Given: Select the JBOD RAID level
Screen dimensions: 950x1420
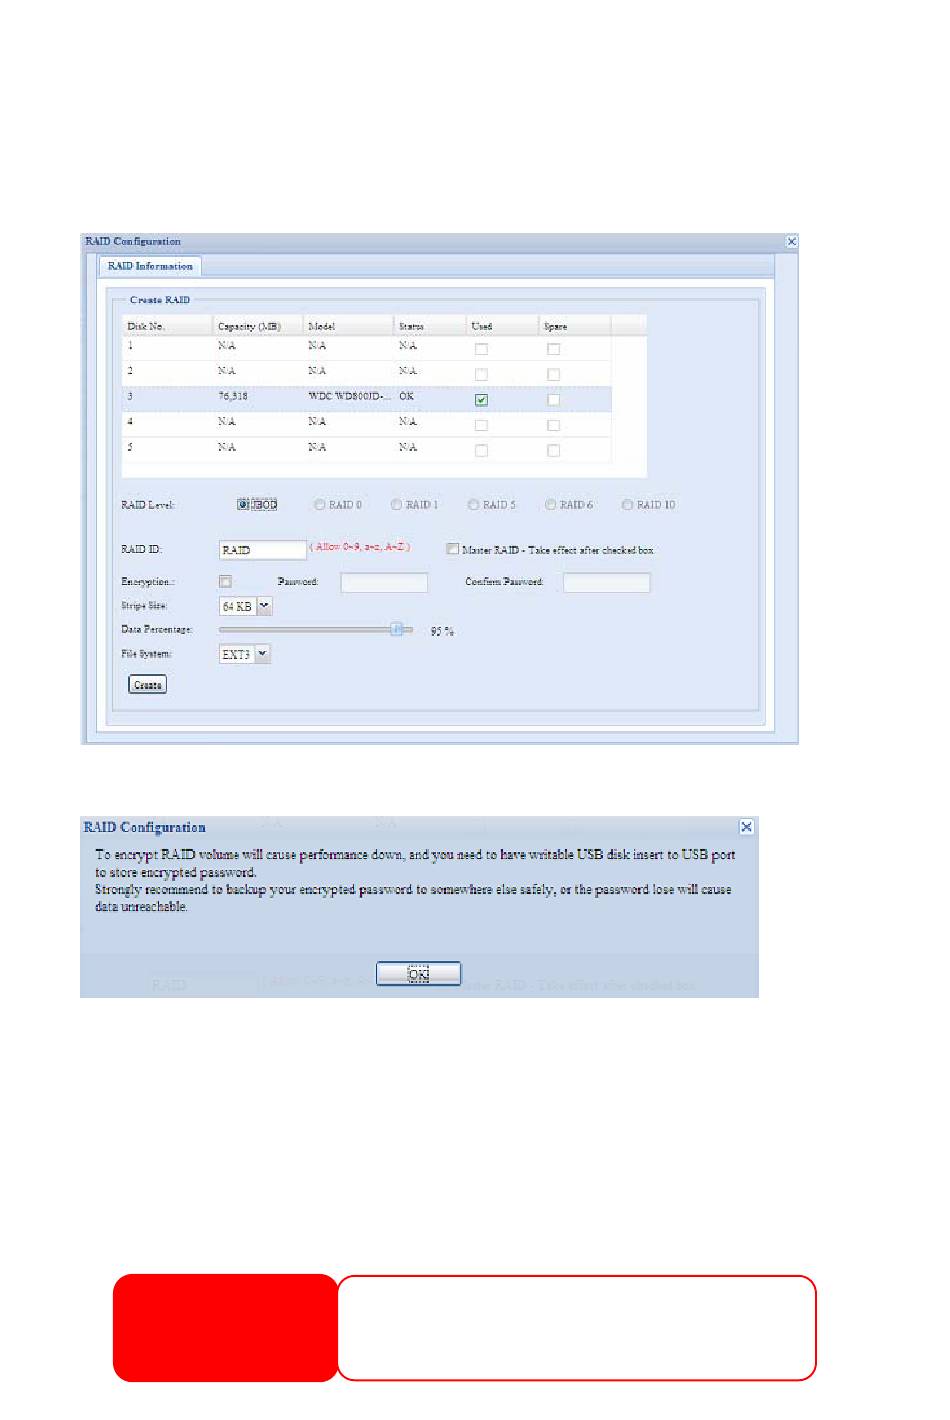Looking at the screenshot, I should [x=243, y=505].
